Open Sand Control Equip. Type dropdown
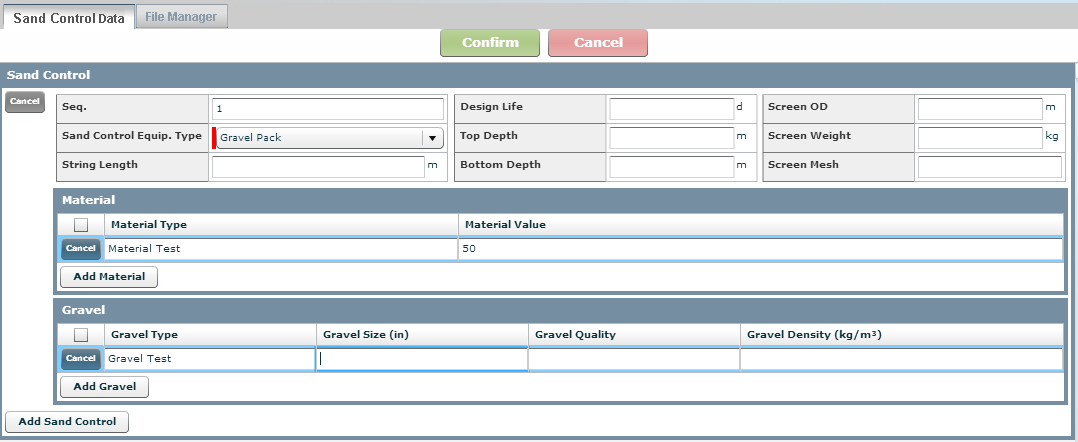 click(432, 138)
